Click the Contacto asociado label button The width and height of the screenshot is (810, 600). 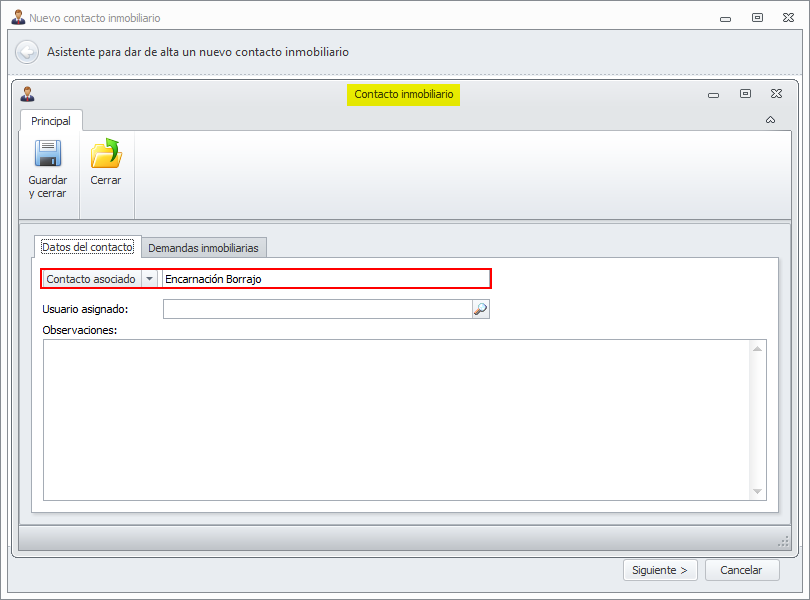(92, 279)
